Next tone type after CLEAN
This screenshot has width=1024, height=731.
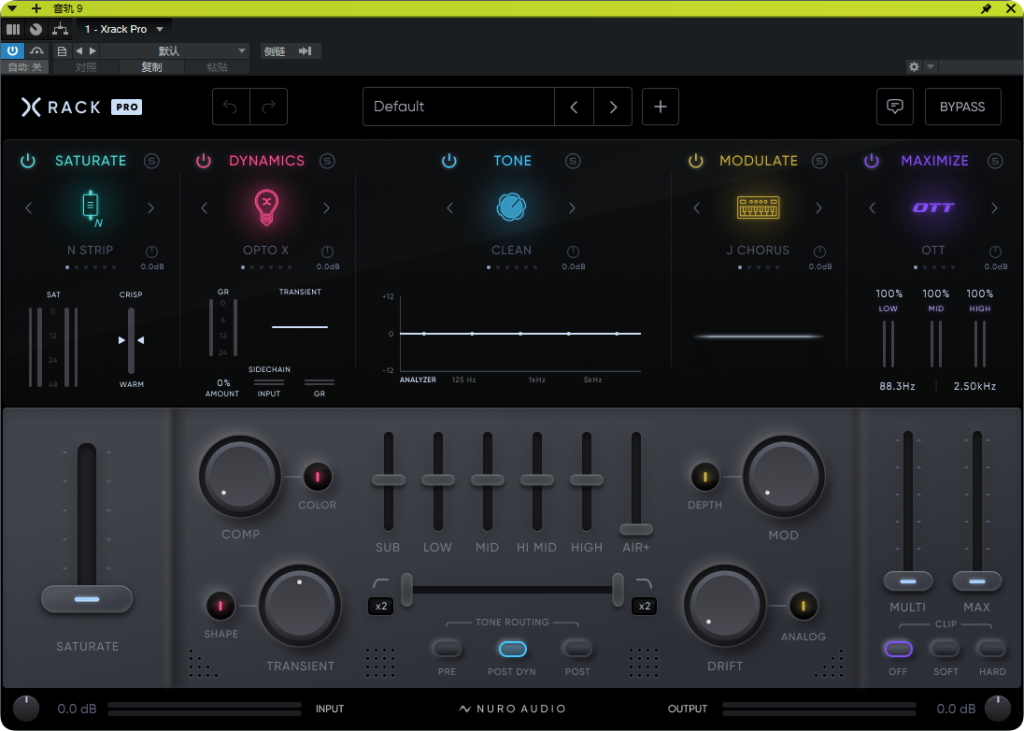click(x=572, y=208)
